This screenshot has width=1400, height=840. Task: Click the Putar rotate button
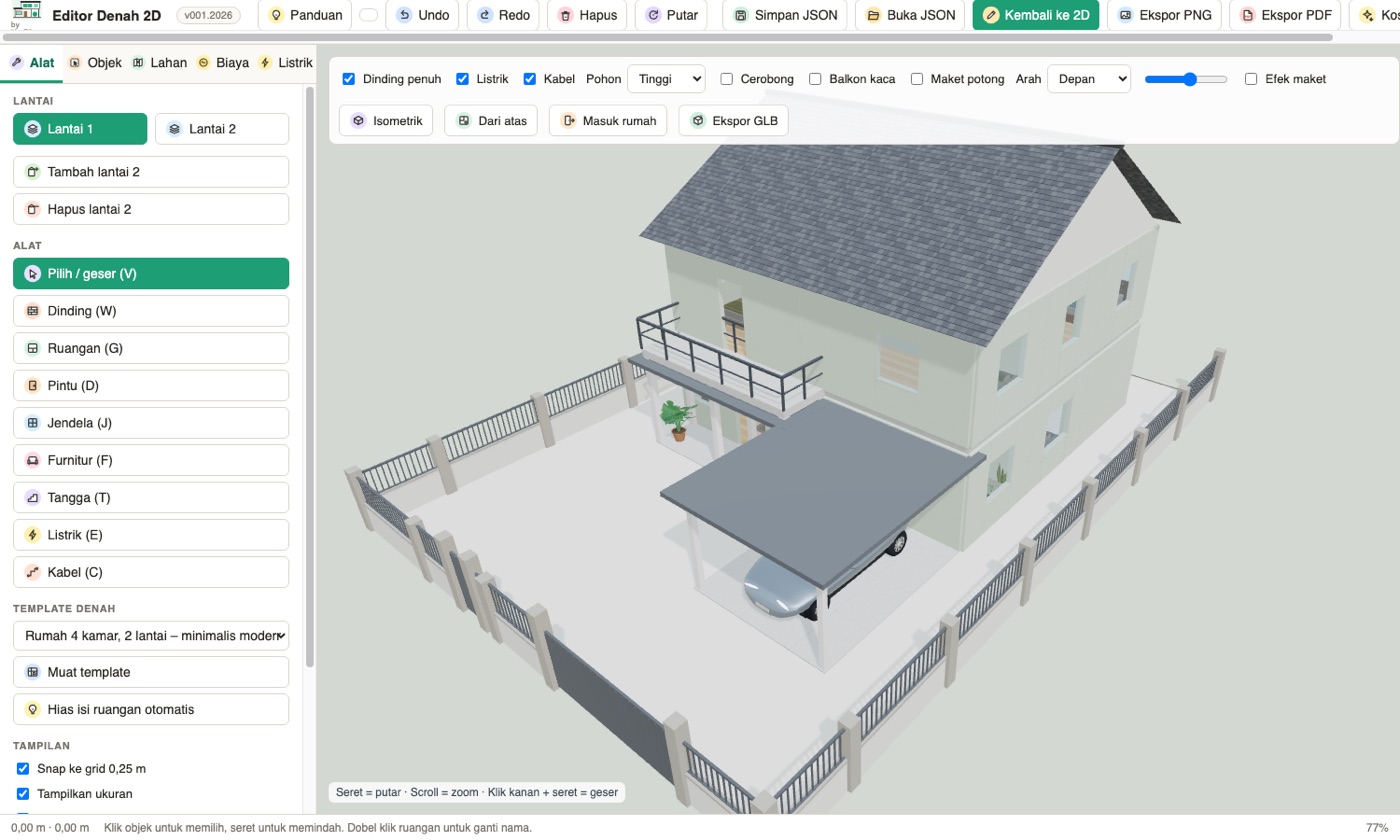(x=671, y=15)
